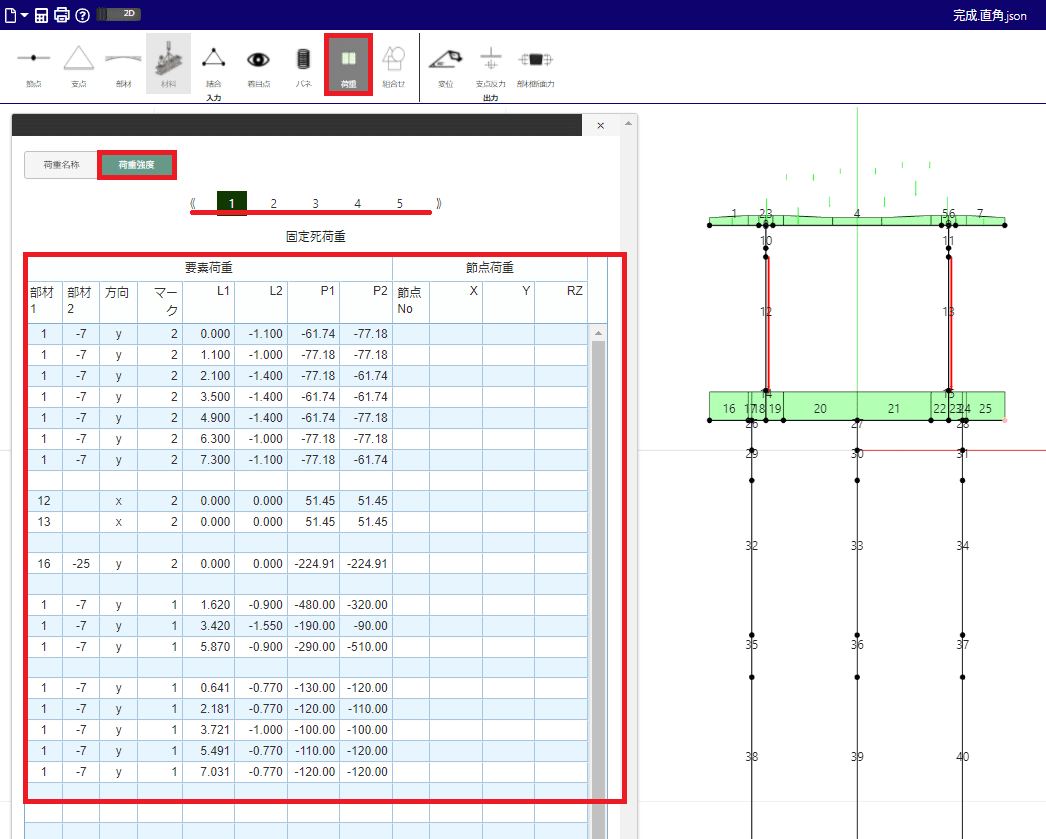
Task: Go to load case page 4
Action: click(x=358, y=203)
